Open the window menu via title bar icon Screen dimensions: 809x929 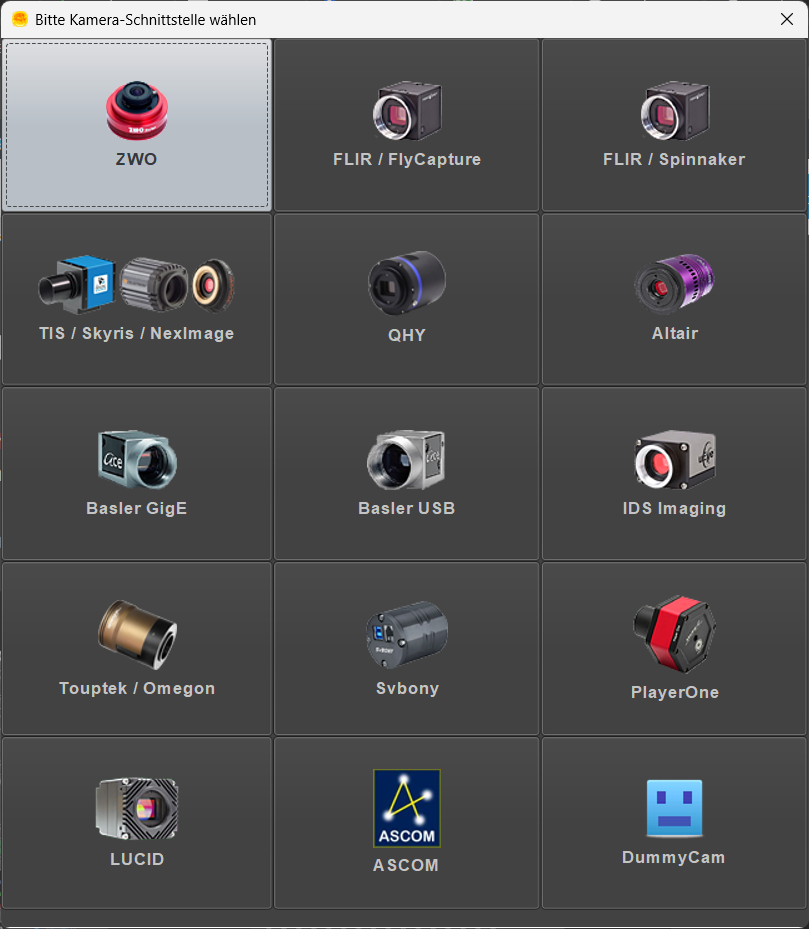coord(20,20)
